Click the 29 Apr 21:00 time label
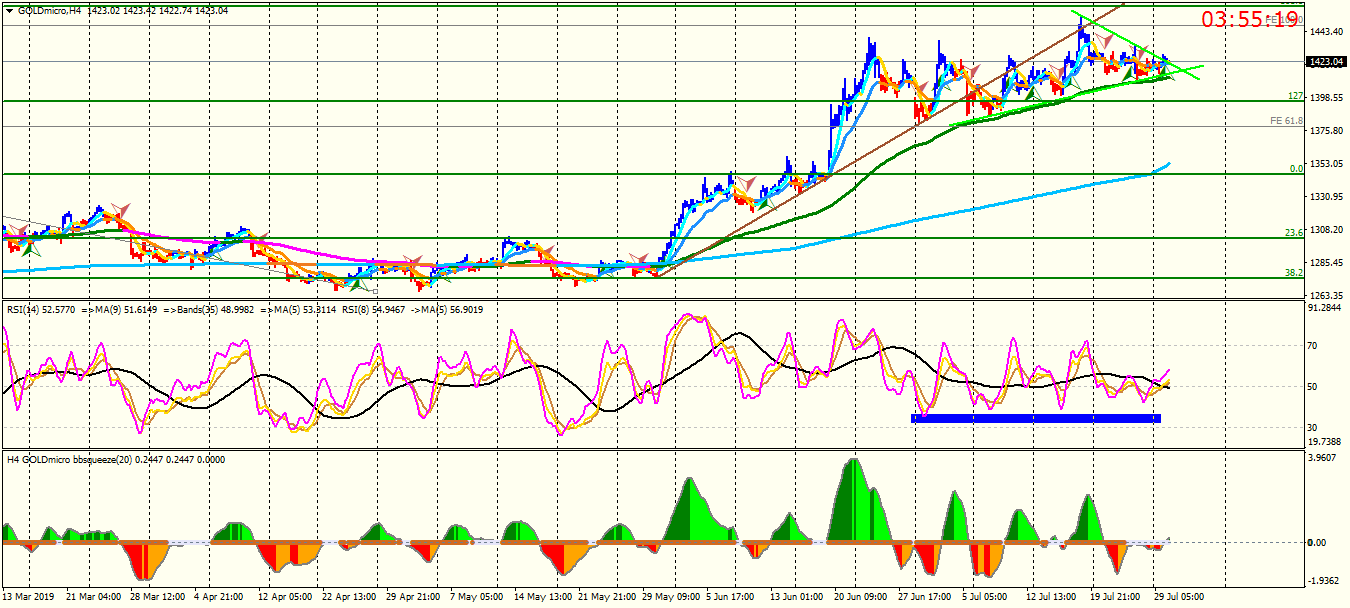1350x608 pixels. [x=415, y=597]
